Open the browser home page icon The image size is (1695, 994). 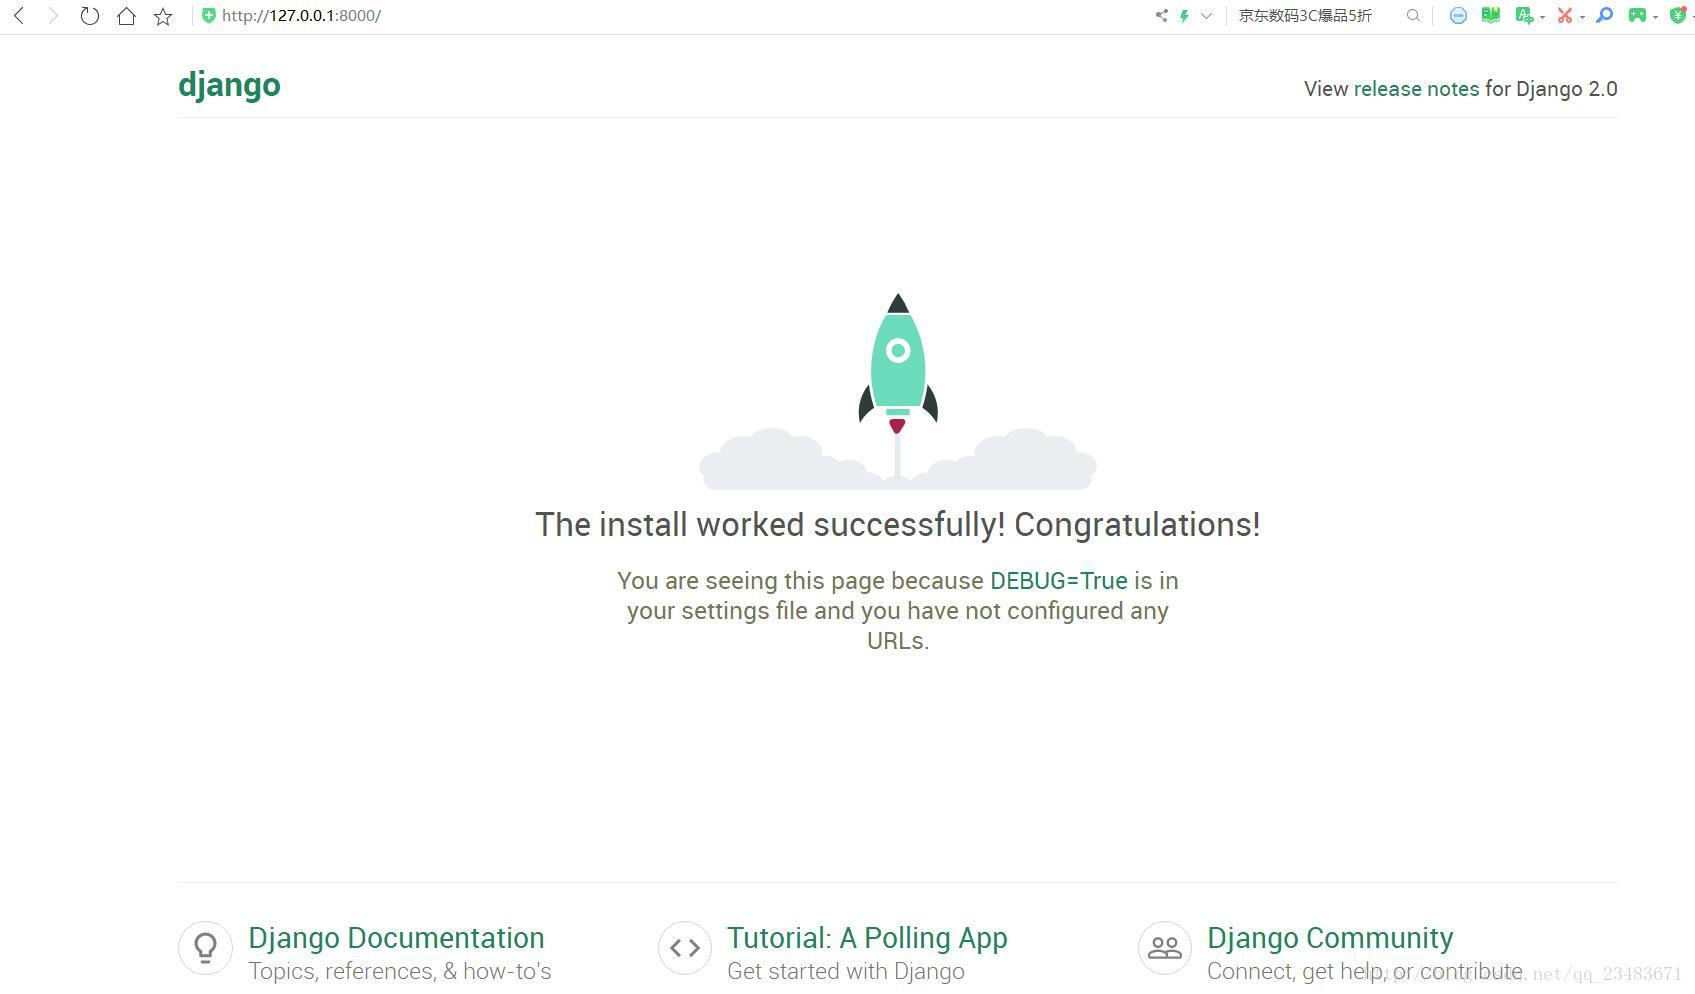click(126, 15)
